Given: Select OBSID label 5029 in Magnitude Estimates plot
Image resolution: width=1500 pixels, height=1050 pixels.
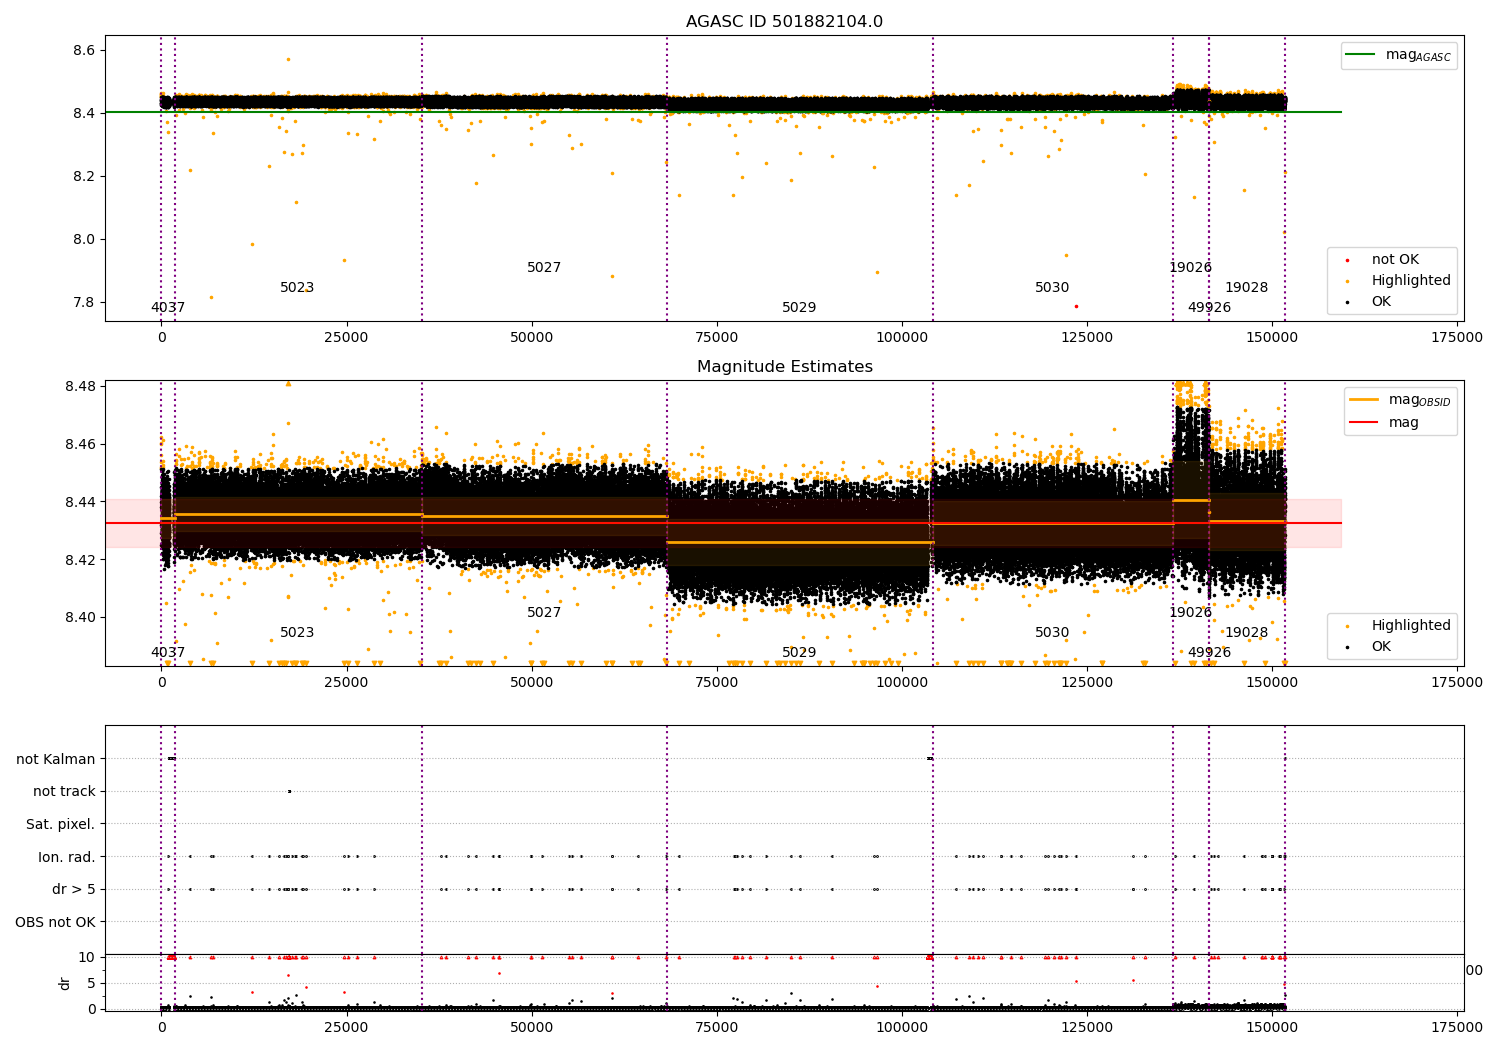Looking at the screenshot, I should tap(799, 653).
